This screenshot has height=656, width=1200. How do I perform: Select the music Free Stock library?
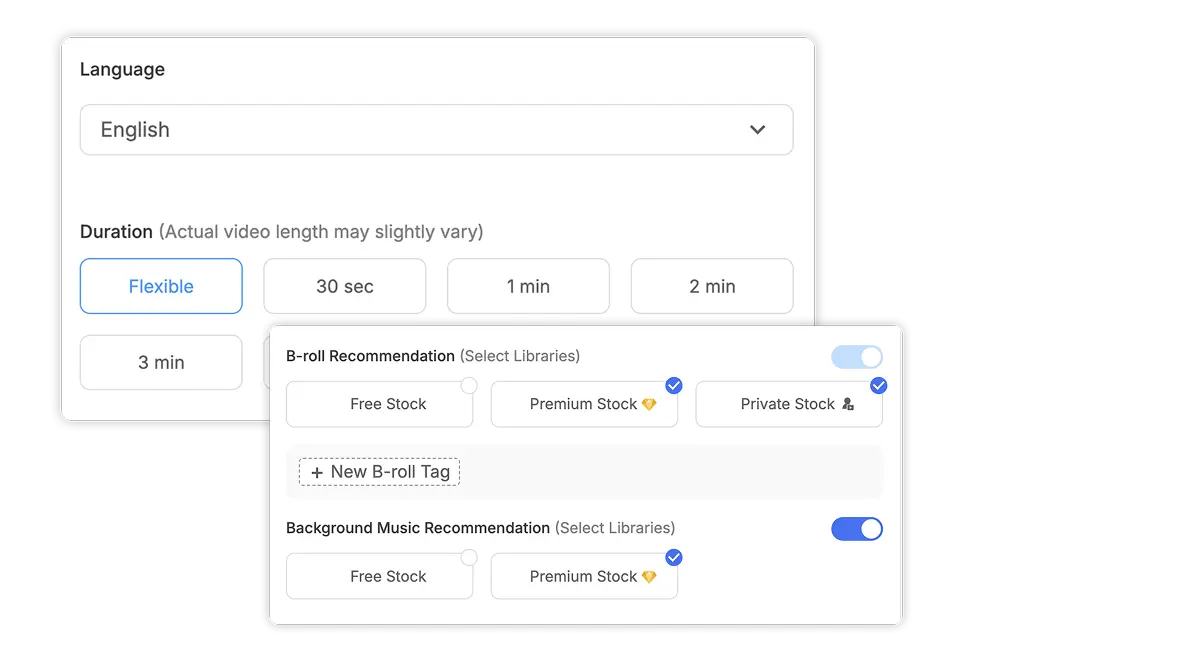click(x=388, y=576)
